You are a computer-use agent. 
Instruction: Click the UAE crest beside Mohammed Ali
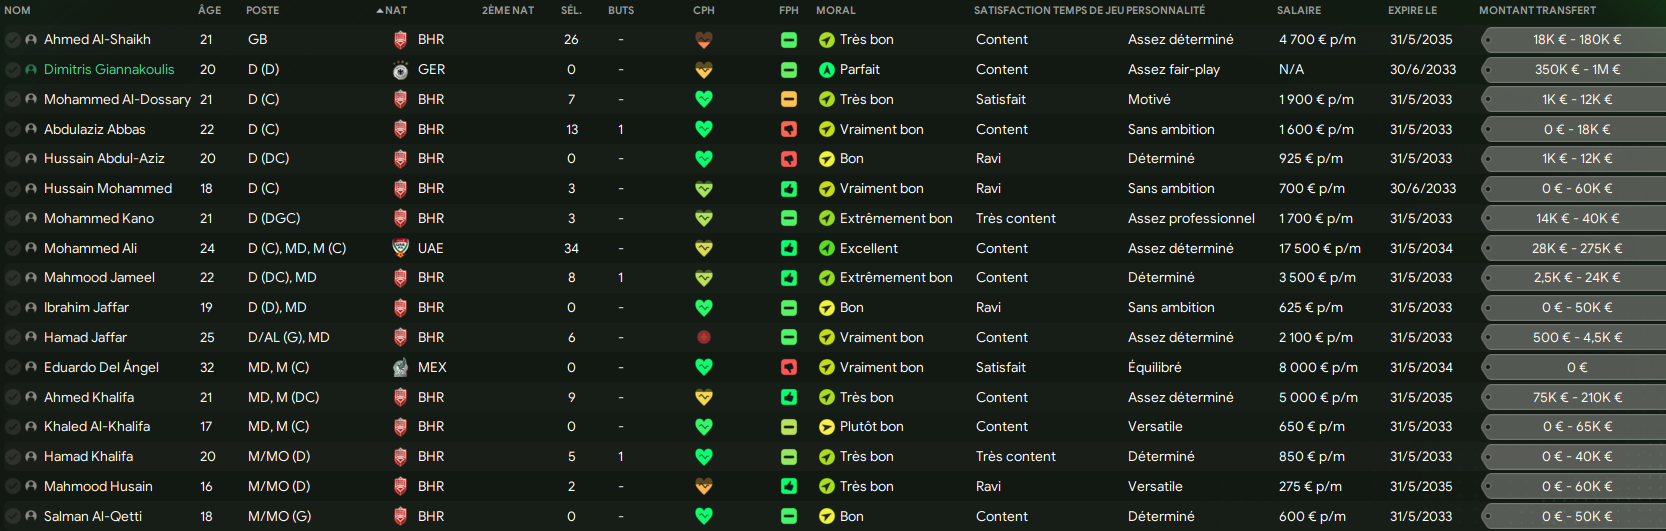[400, 248]
